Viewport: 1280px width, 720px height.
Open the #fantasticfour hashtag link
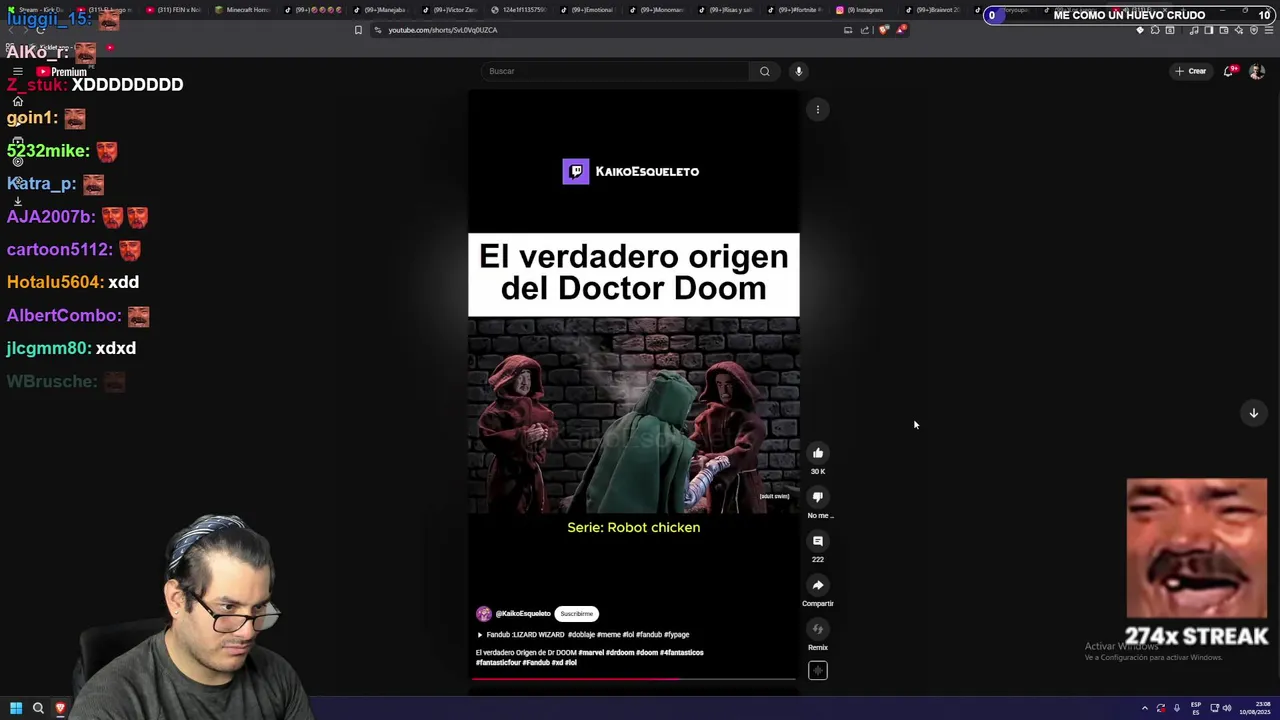point(498,663)
